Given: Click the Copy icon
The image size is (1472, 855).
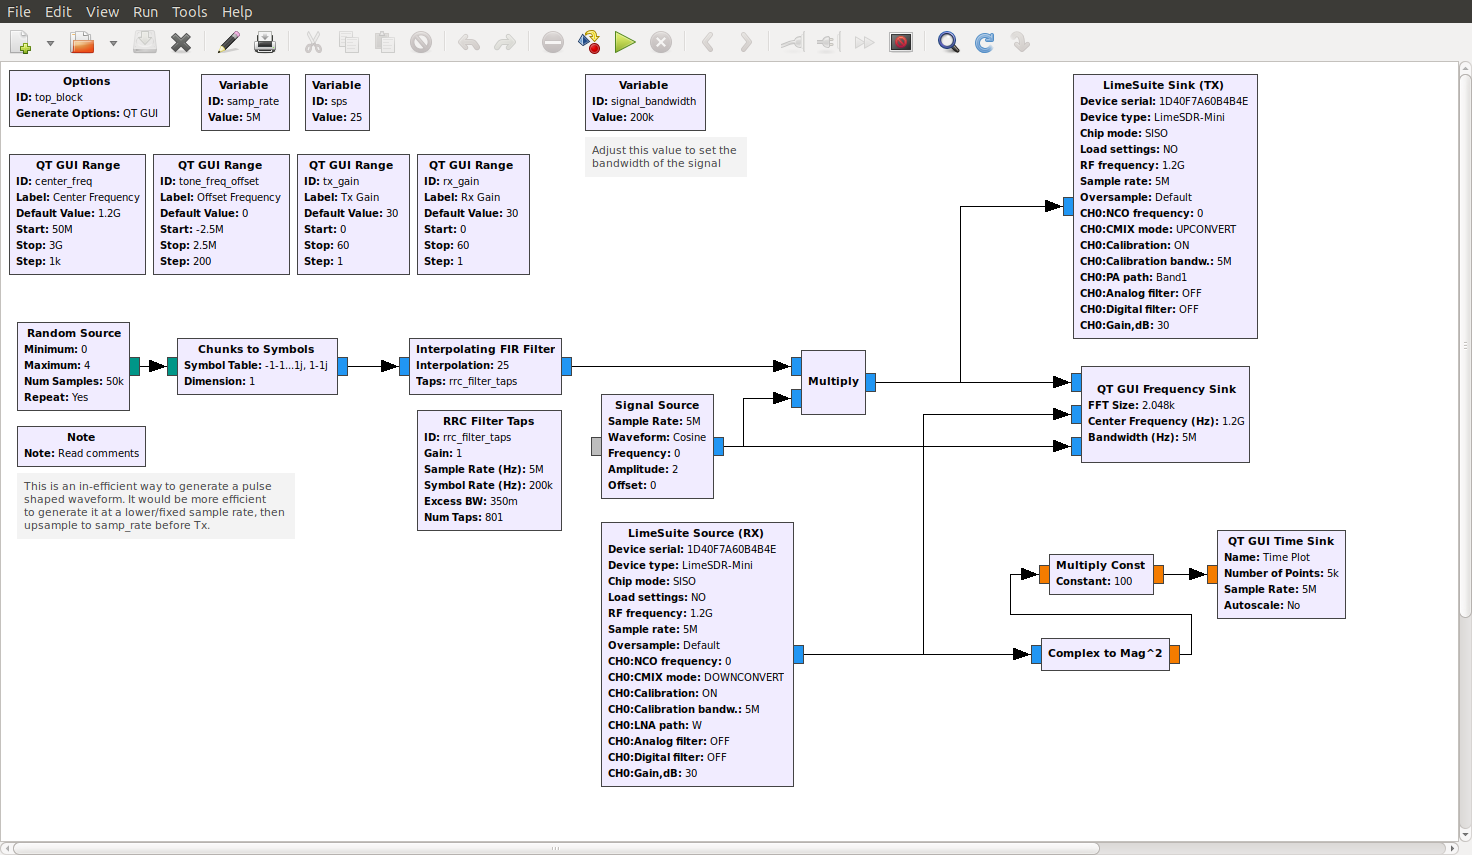Looking at the screenshot, I should click(349, 42).
